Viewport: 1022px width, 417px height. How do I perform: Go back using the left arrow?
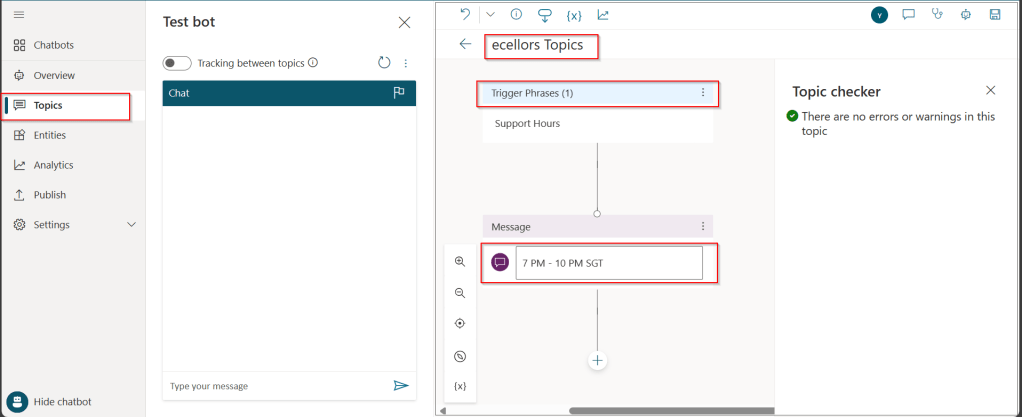[x=465, y=44]
